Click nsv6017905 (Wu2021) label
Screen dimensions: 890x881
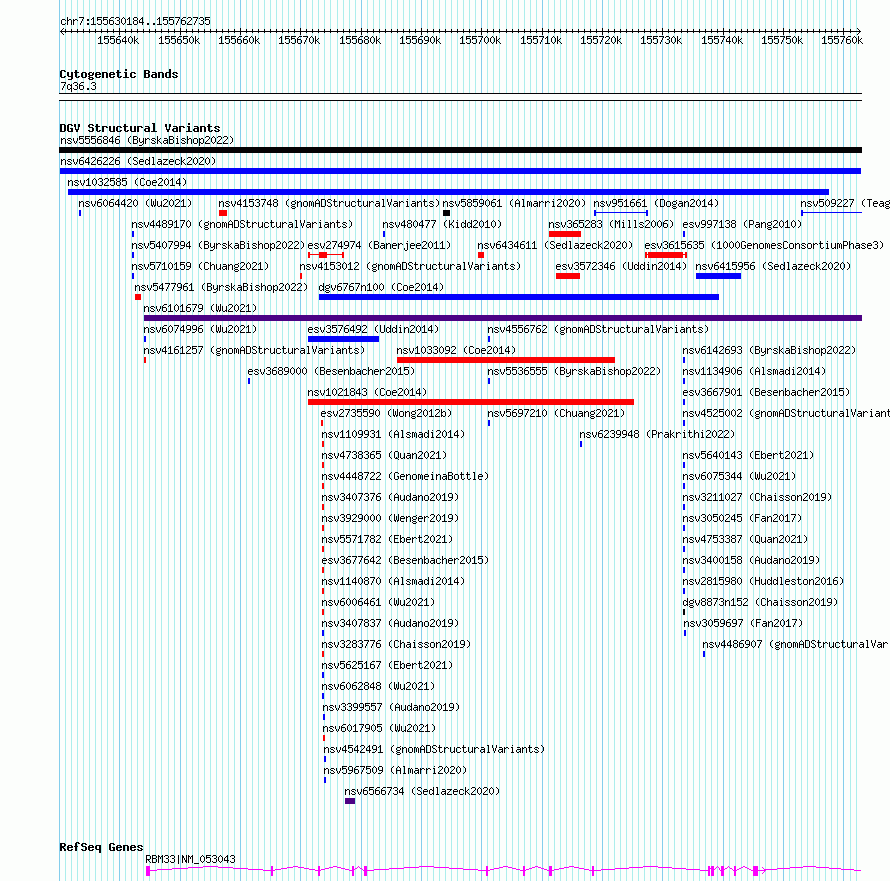click(380, 728)
